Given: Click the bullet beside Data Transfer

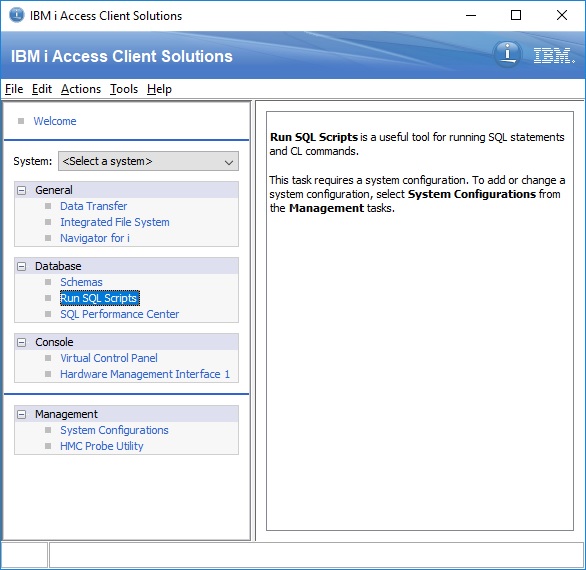Looking at the screenshot, I should tap(48, 206).
